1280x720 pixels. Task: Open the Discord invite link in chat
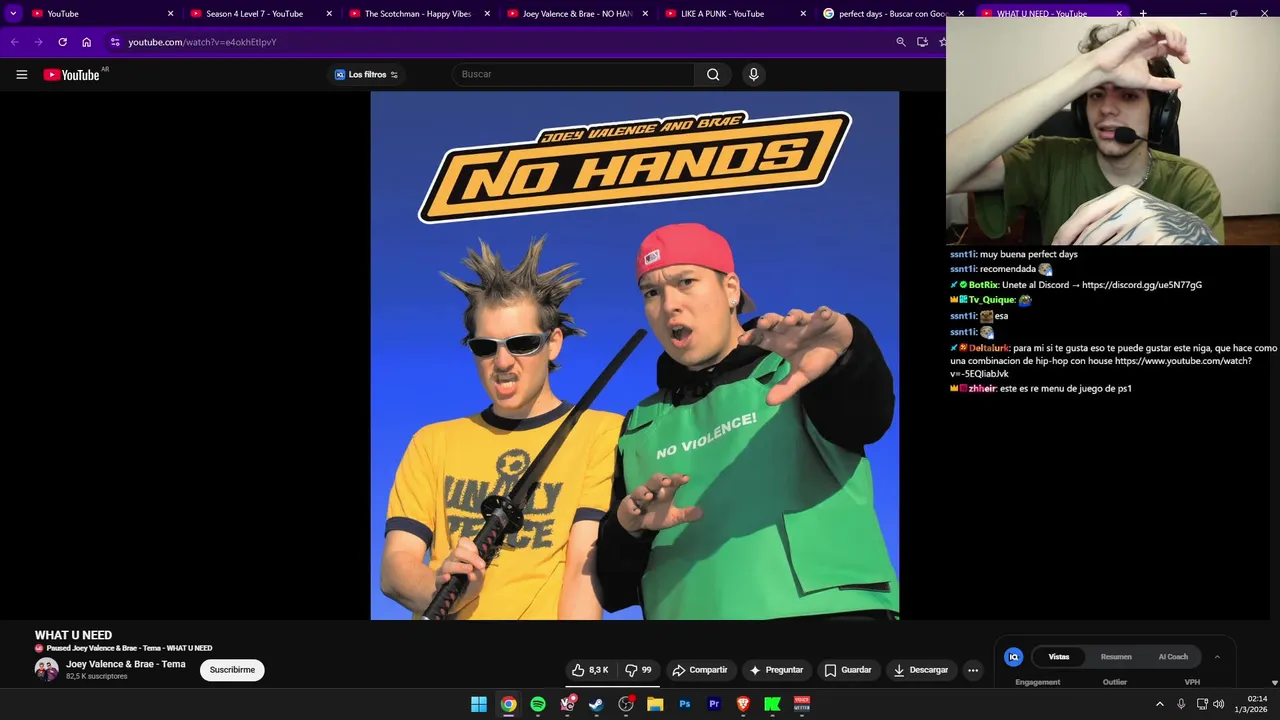click(1142, 285)
